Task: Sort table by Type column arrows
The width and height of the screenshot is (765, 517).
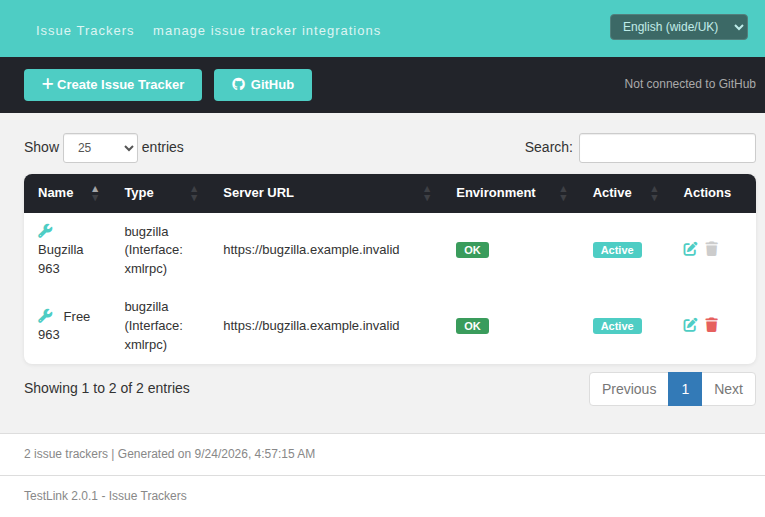Action: point(194,193)
